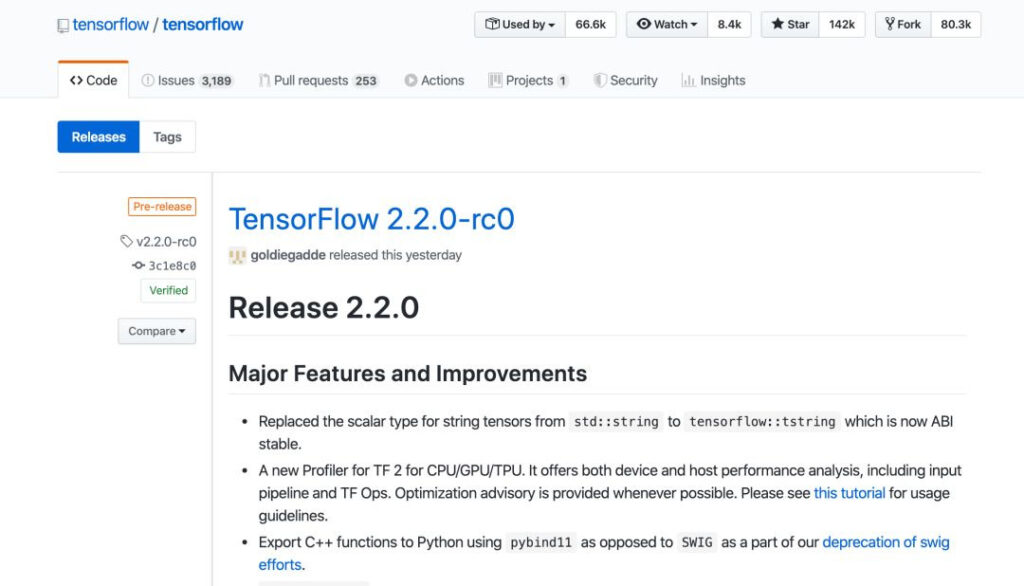
Task: Click goldiegadde's avatar thumbnail
Action: (237, 255)
